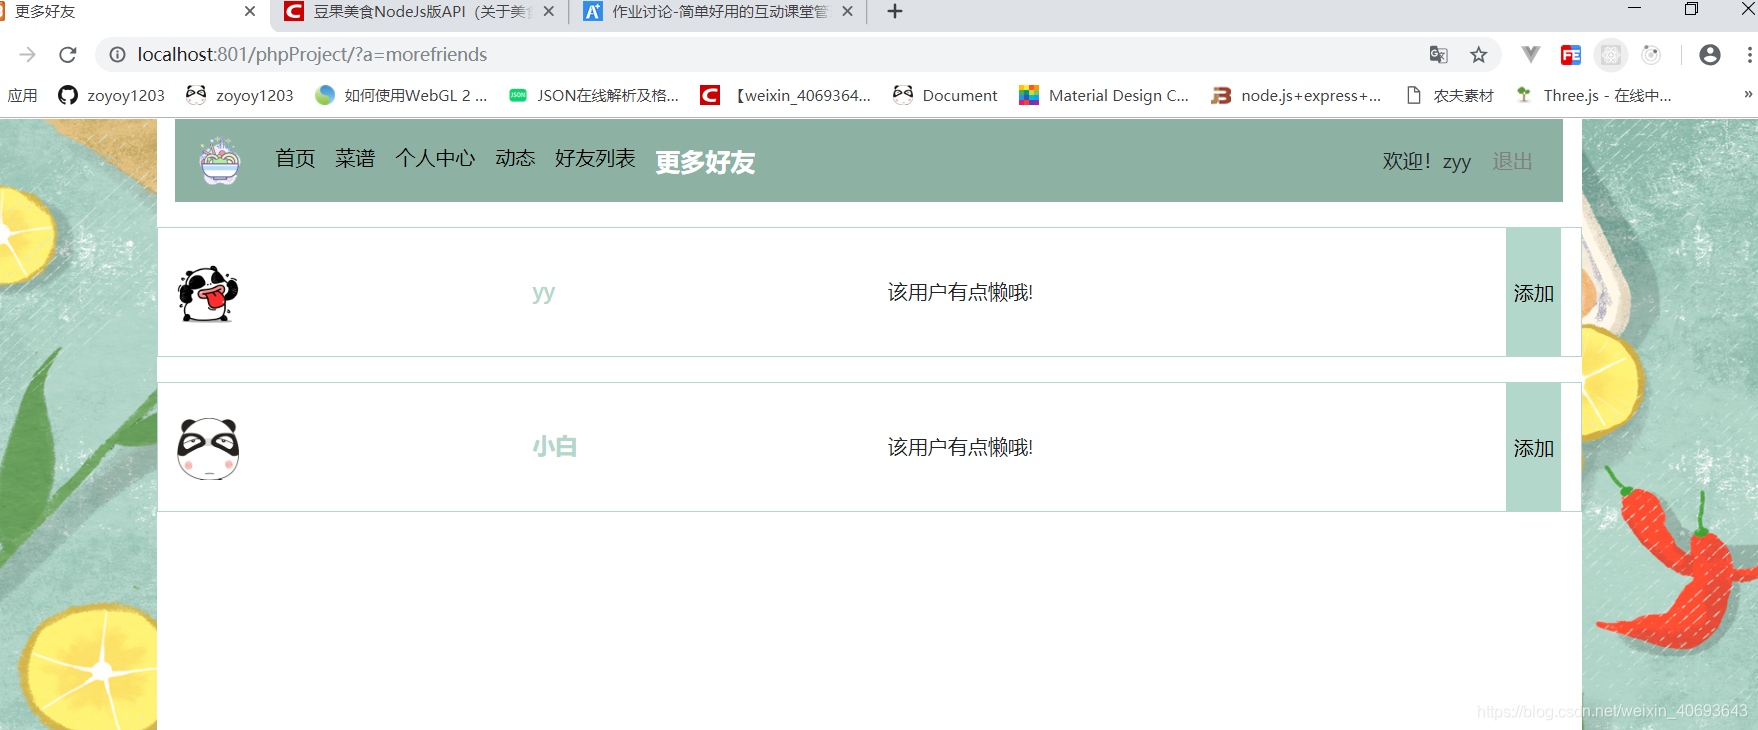Screen dimensions: 1758x730
Task: Open yy's panda avatar
Action: 208,294
